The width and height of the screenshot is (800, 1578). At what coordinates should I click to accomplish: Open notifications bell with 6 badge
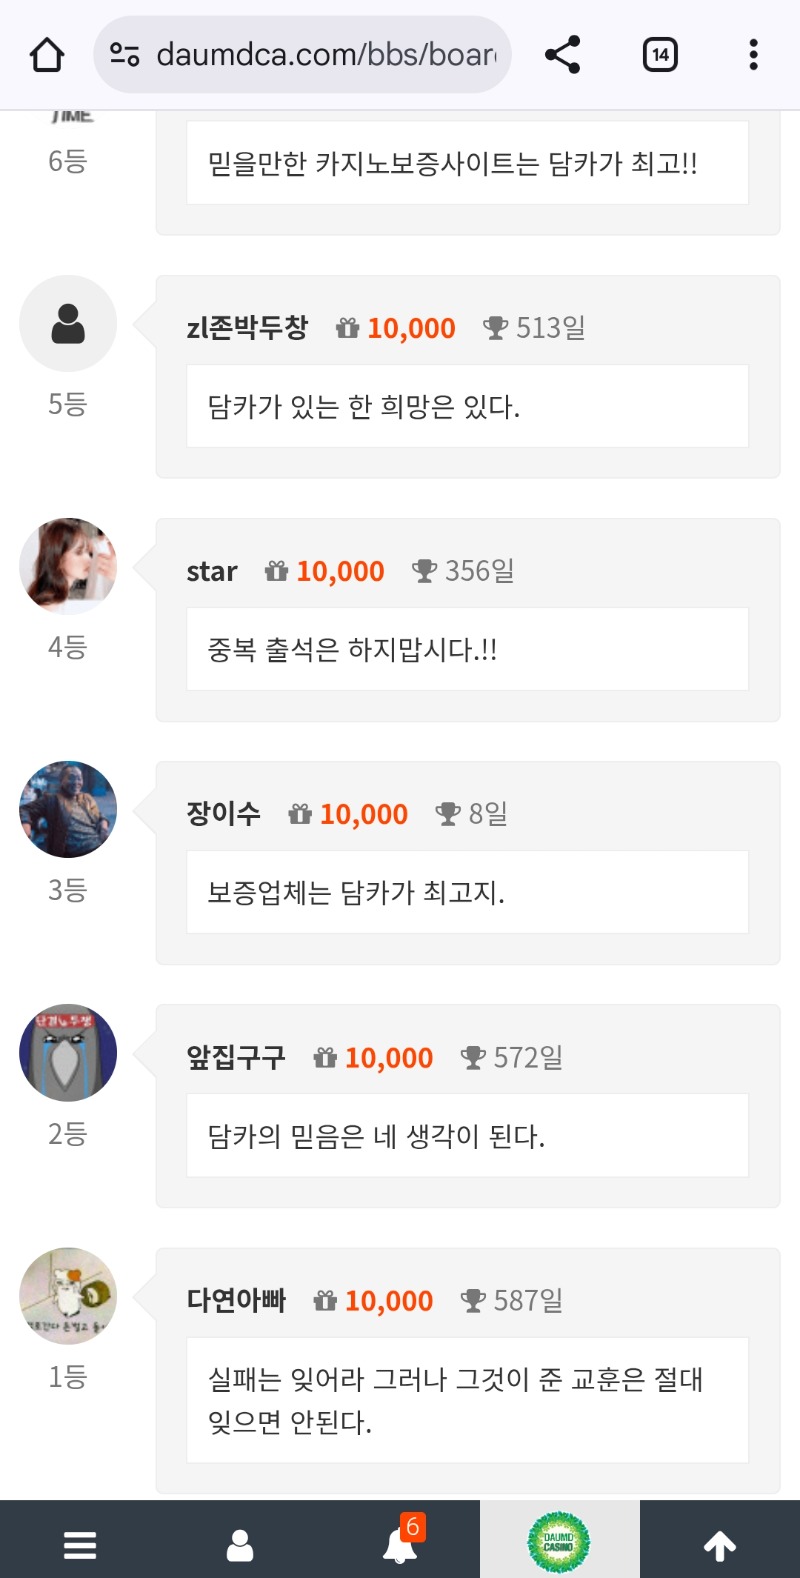[400, 1545]
